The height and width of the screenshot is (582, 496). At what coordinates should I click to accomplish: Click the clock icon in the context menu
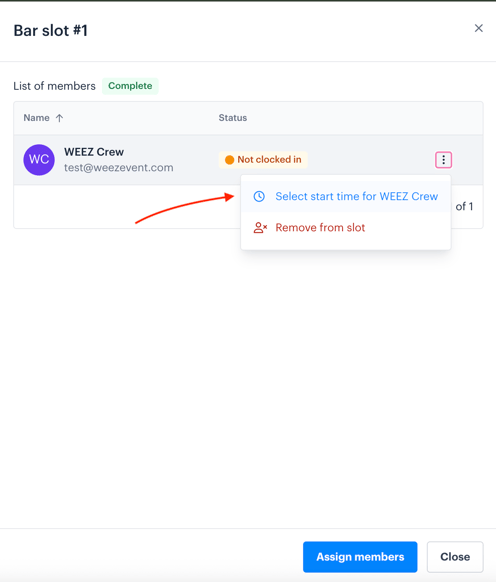259,196
